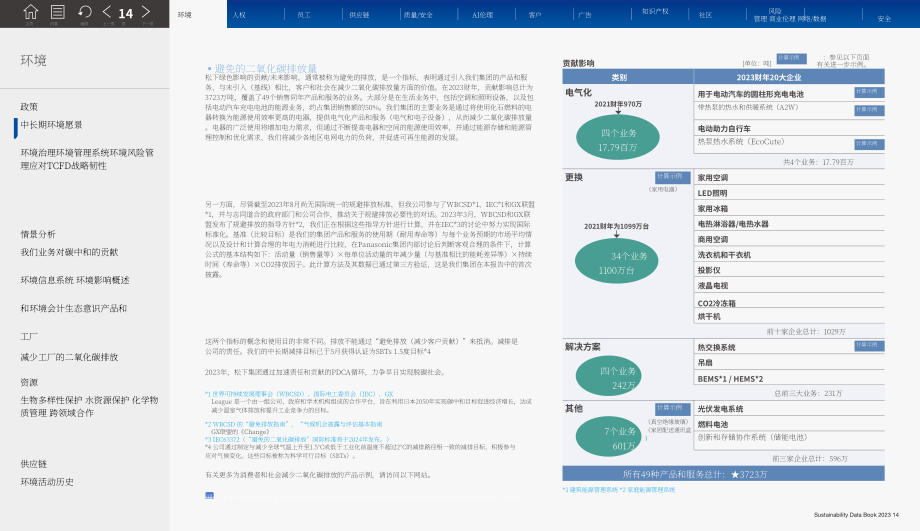
Task: Open 生物多样性保护 水资源保护 entry
Action: 89,406
